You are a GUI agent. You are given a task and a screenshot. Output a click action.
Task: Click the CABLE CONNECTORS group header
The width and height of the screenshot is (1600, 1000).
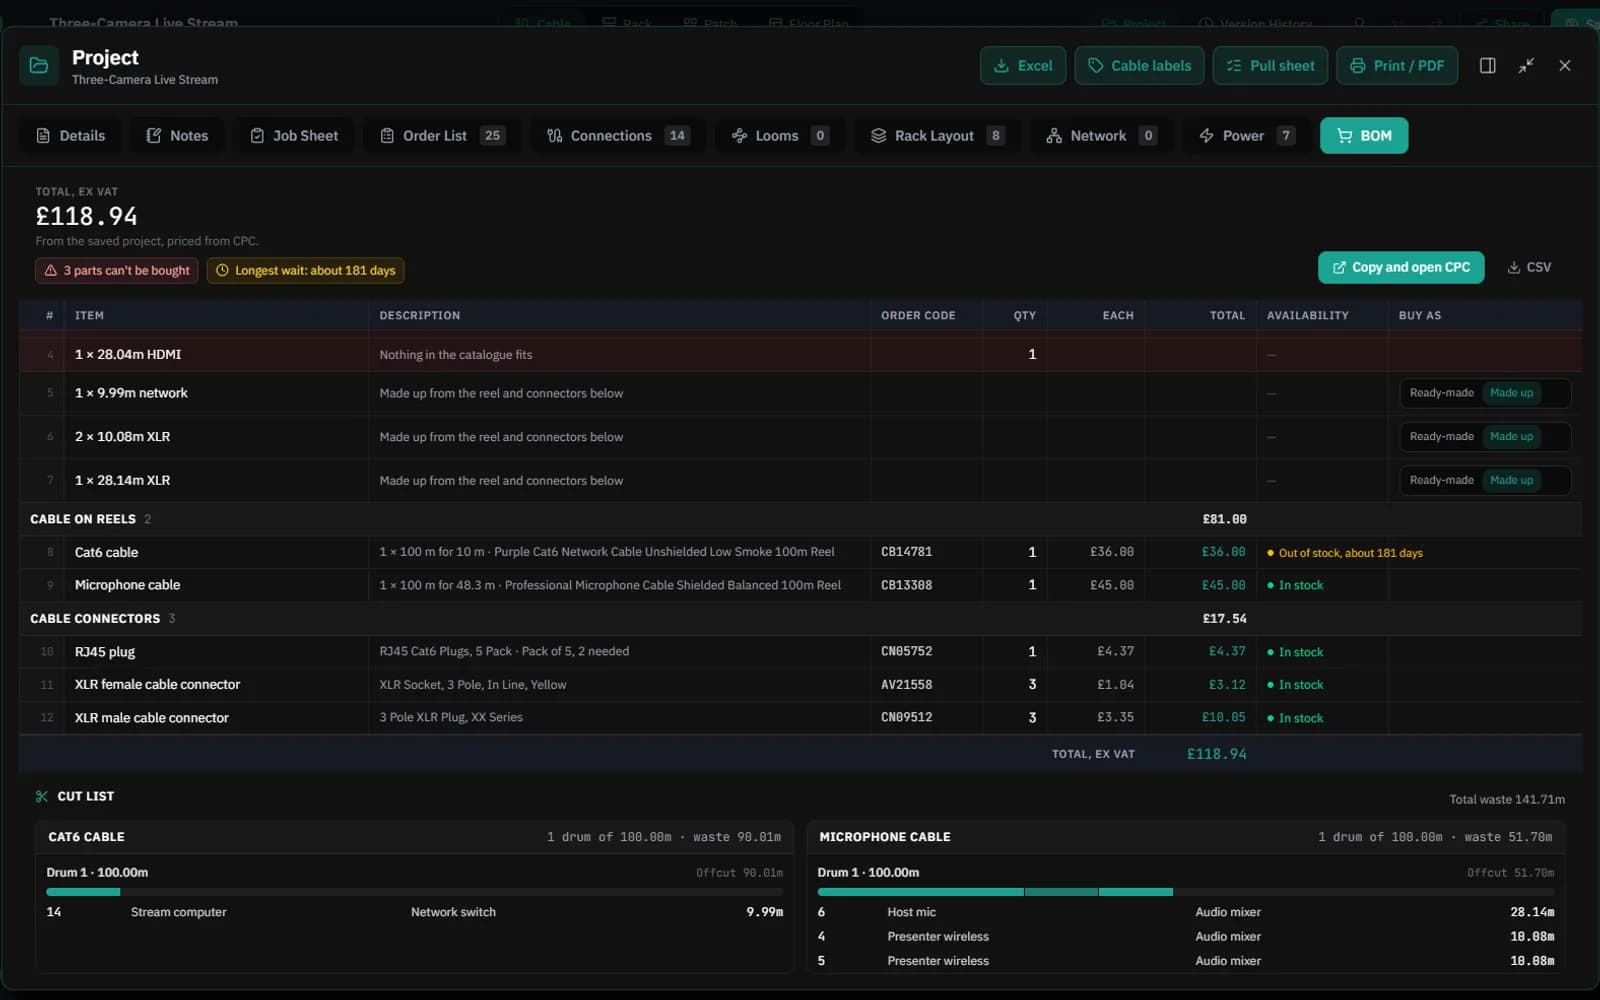[800, 619]
